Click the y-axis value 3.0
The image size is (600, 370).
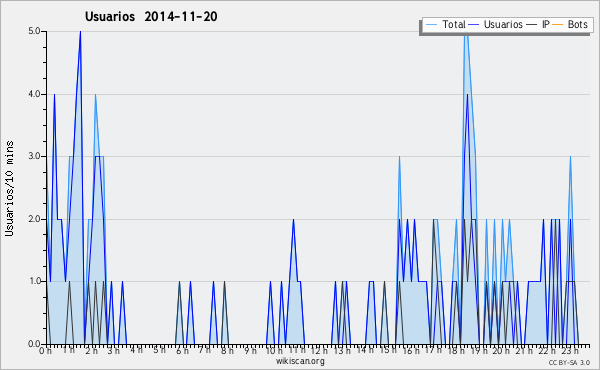click(34, 156)
